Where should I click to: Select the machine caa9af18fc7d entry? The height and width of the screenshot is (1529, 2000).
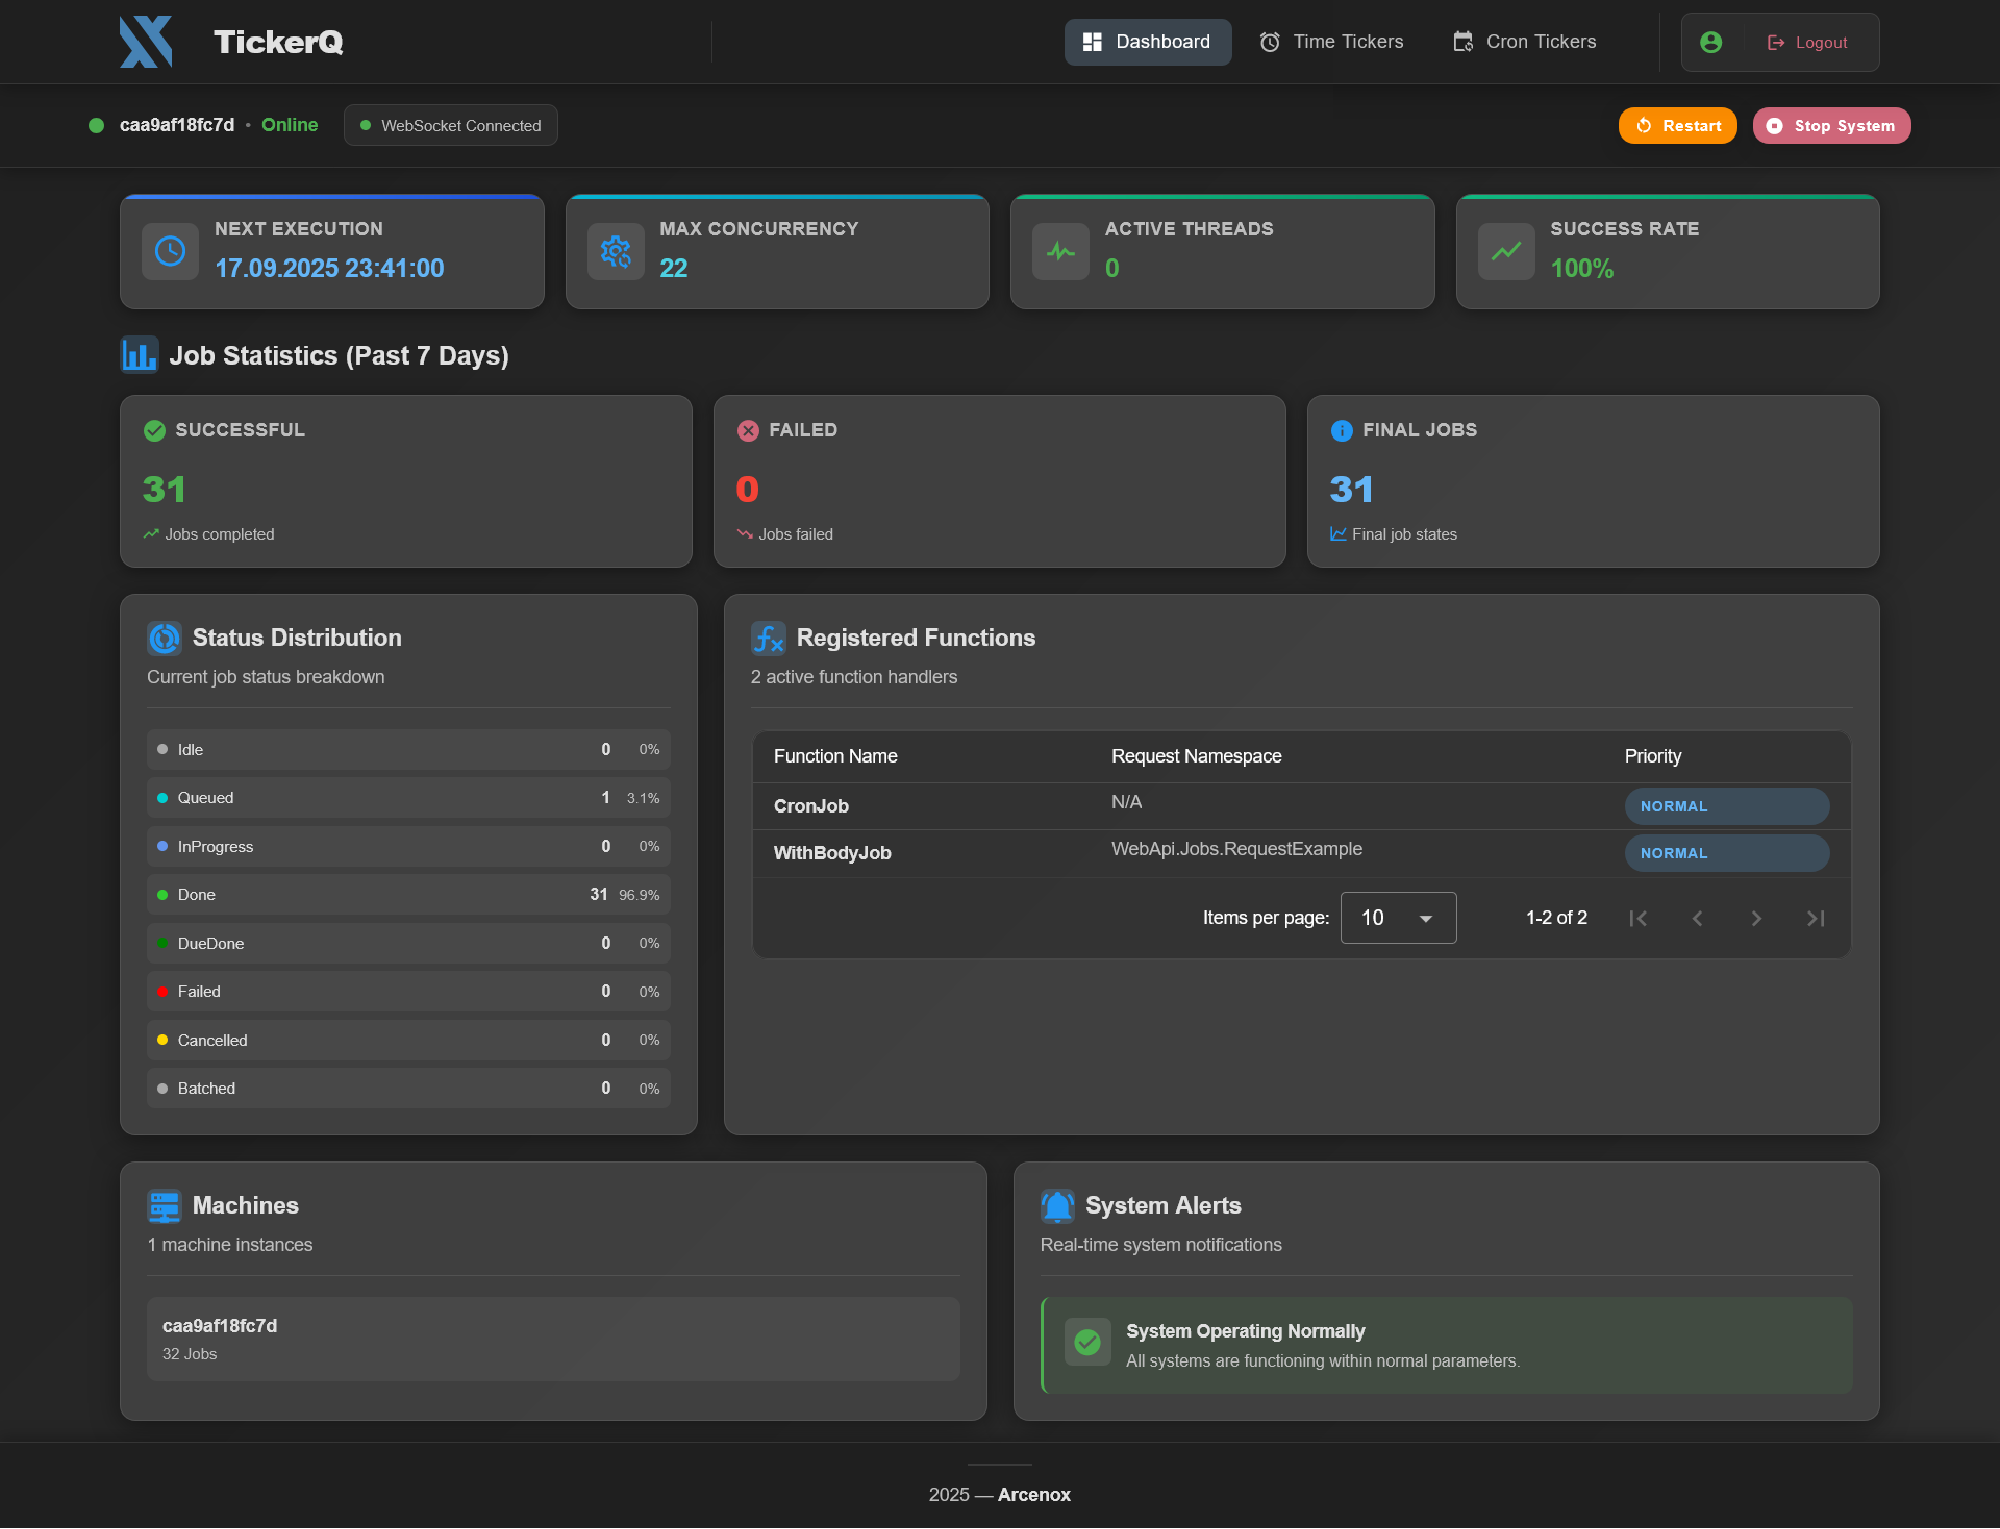(553, 1338)
